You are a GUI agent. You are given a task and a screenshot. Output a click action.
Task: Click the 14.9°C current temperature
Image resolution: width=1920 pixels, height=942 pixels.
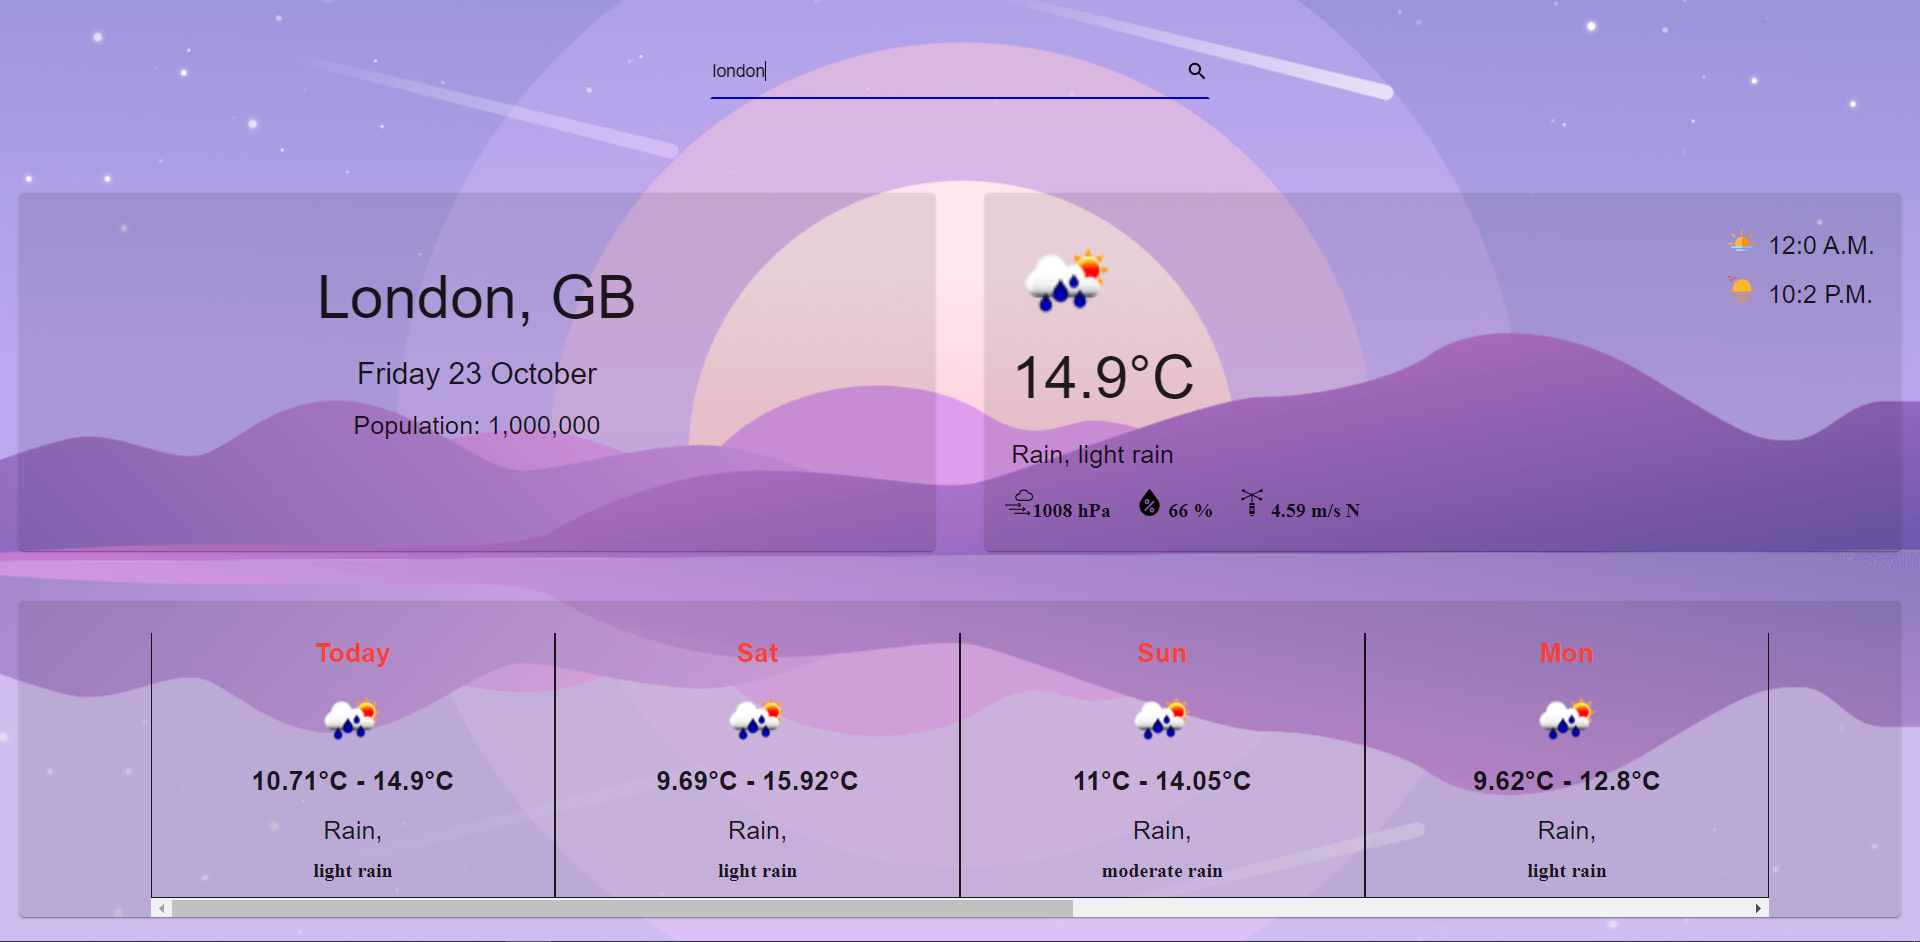pos(1104,377)
